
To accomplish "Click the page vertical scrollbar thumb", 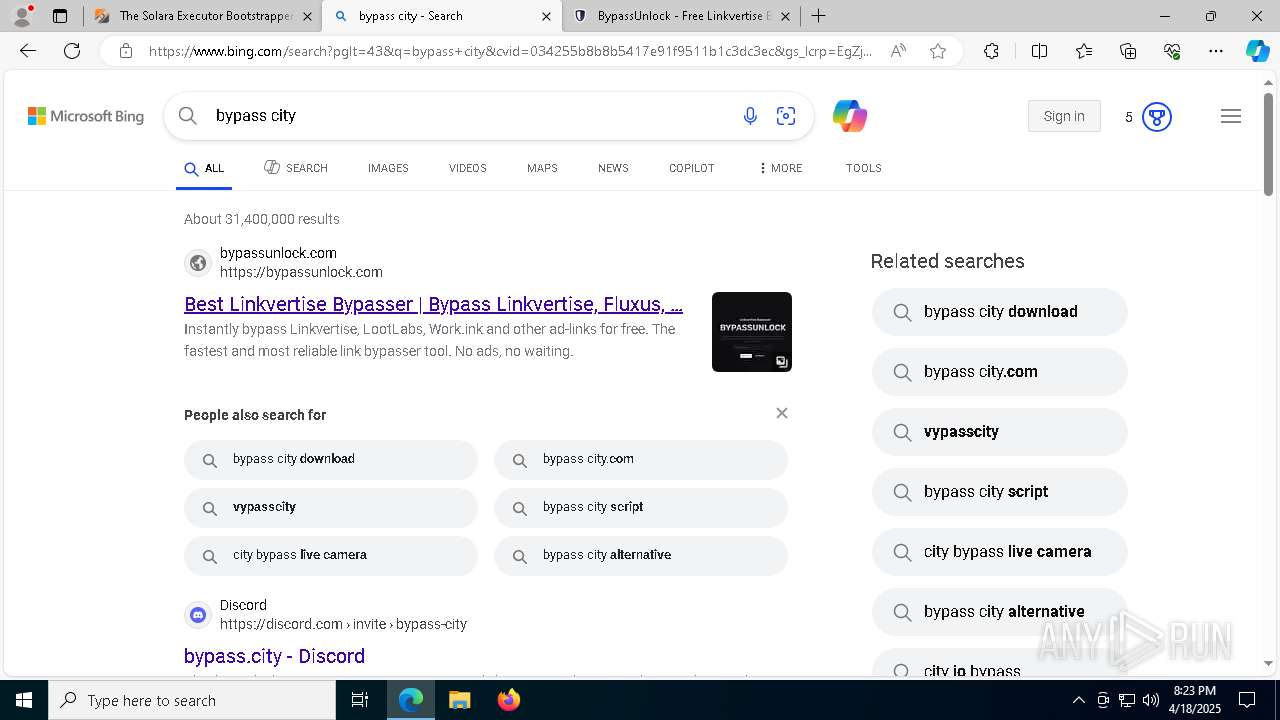I will point(1269,144).
